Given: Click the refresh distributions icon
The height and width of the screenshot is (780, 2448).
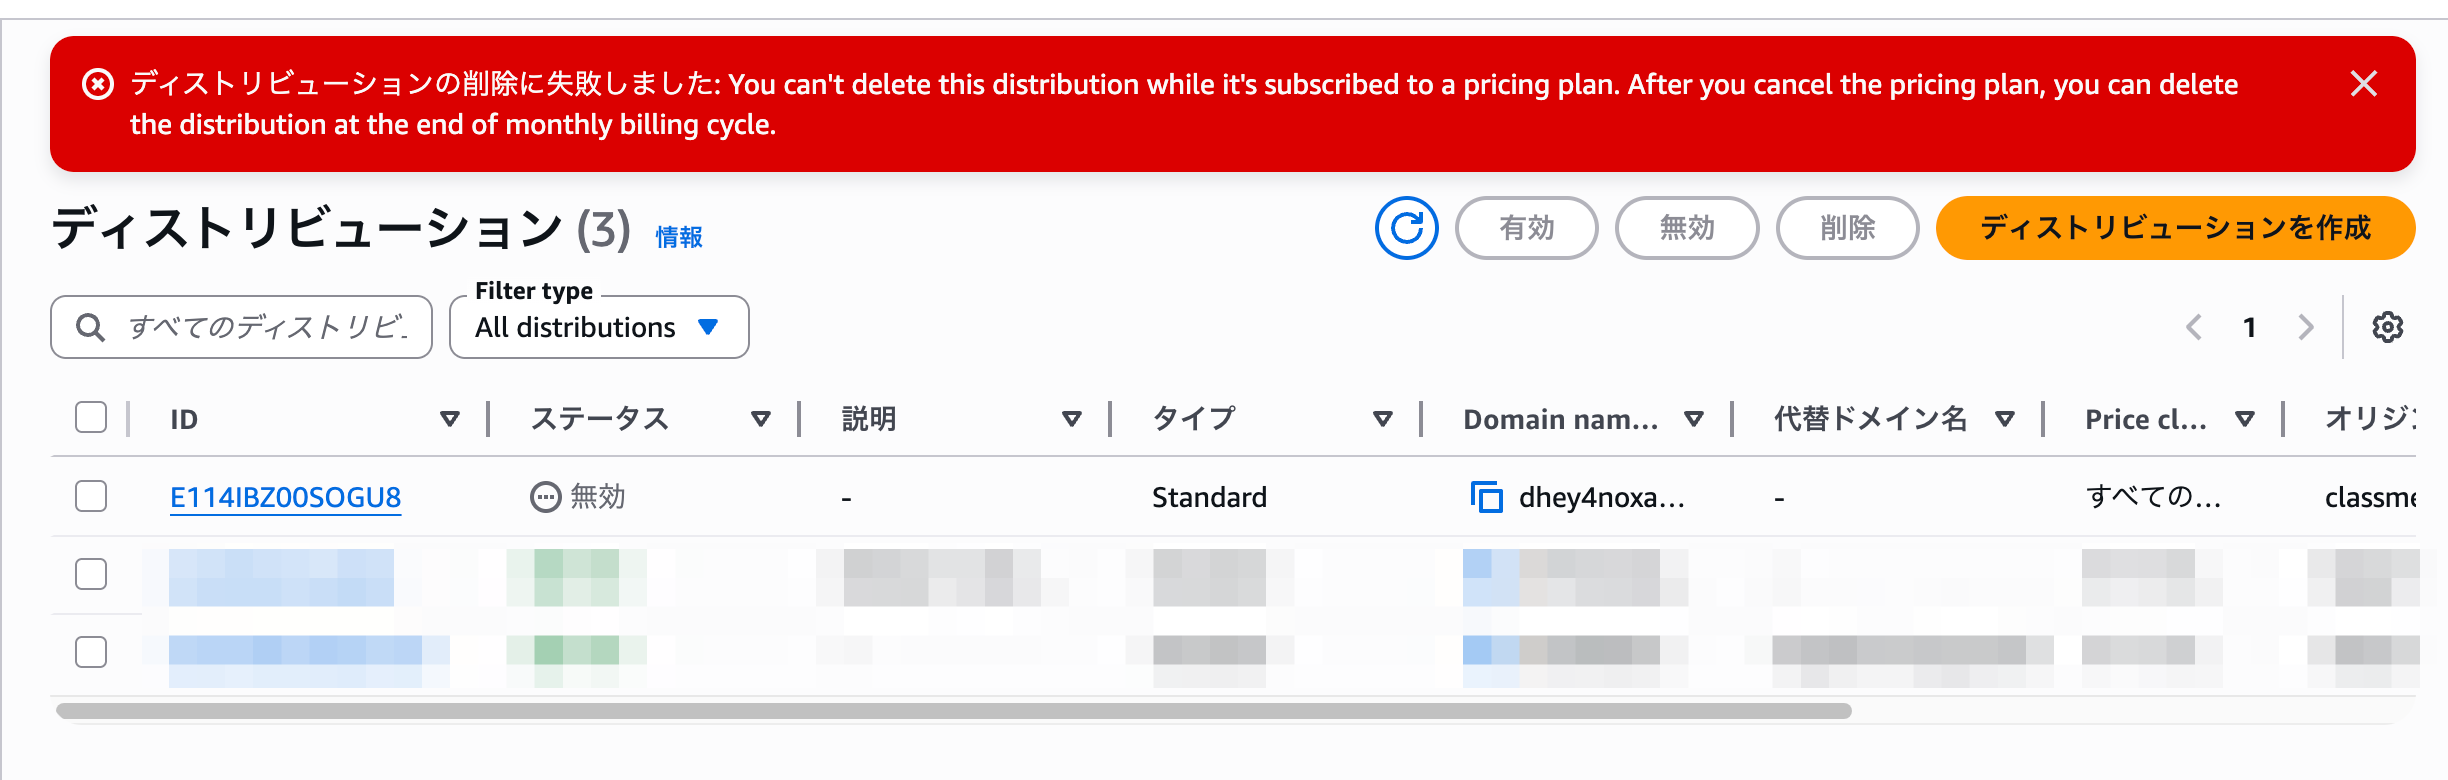Looking at the screenshot, I should 1406,228.
